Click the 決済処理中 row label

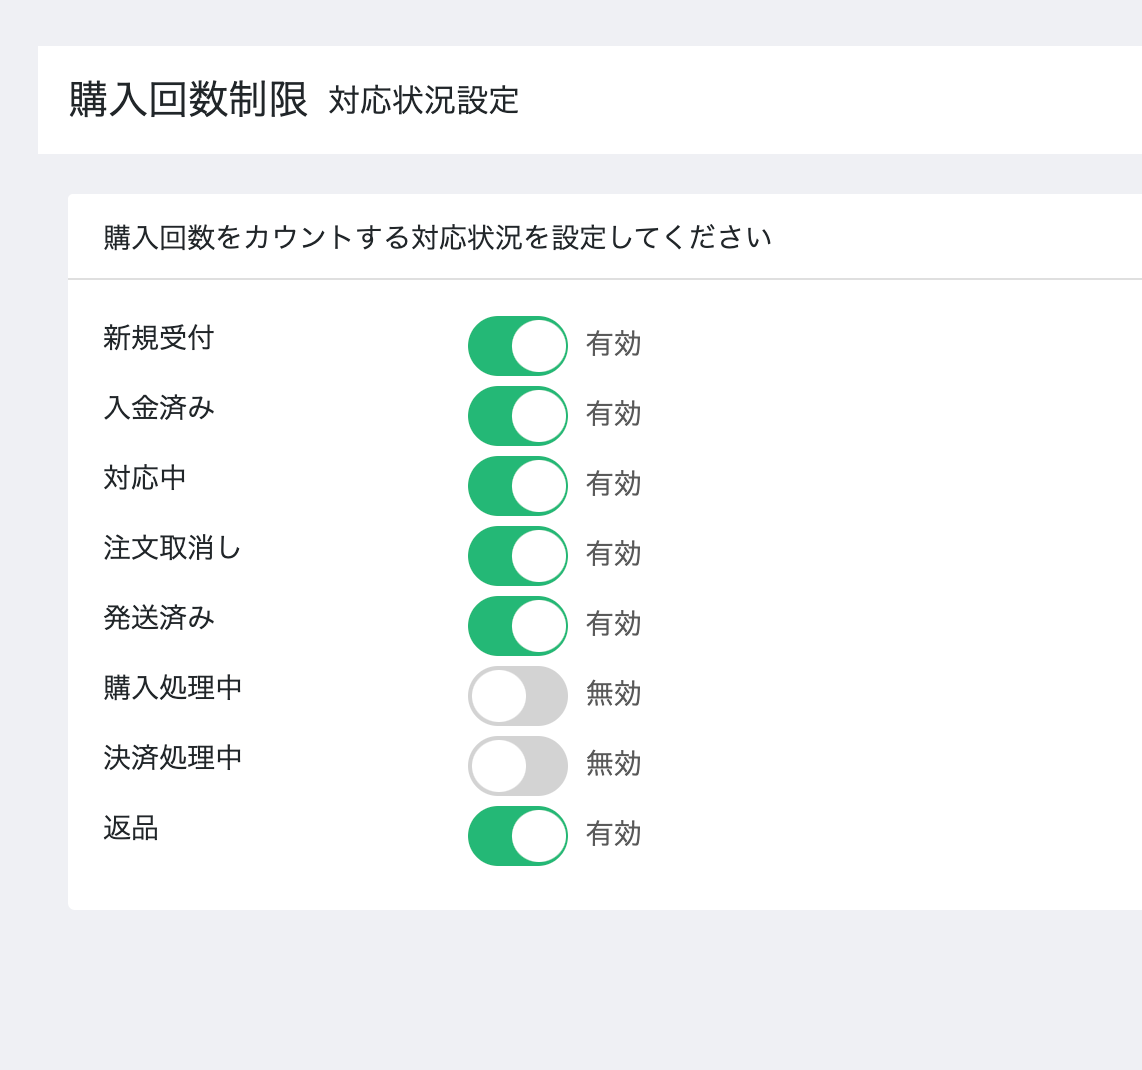(x=173, y=758)
